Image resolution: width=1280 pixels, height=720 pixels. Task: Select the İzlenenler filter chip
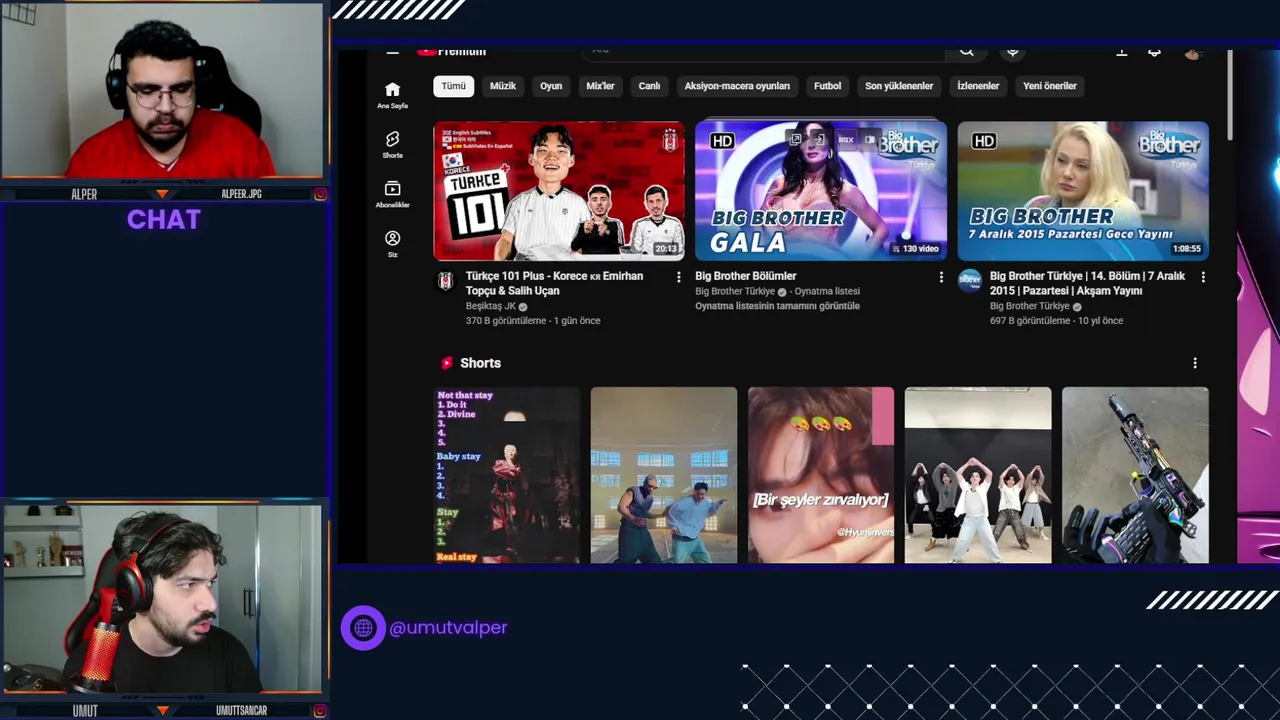tap(978, 86)
